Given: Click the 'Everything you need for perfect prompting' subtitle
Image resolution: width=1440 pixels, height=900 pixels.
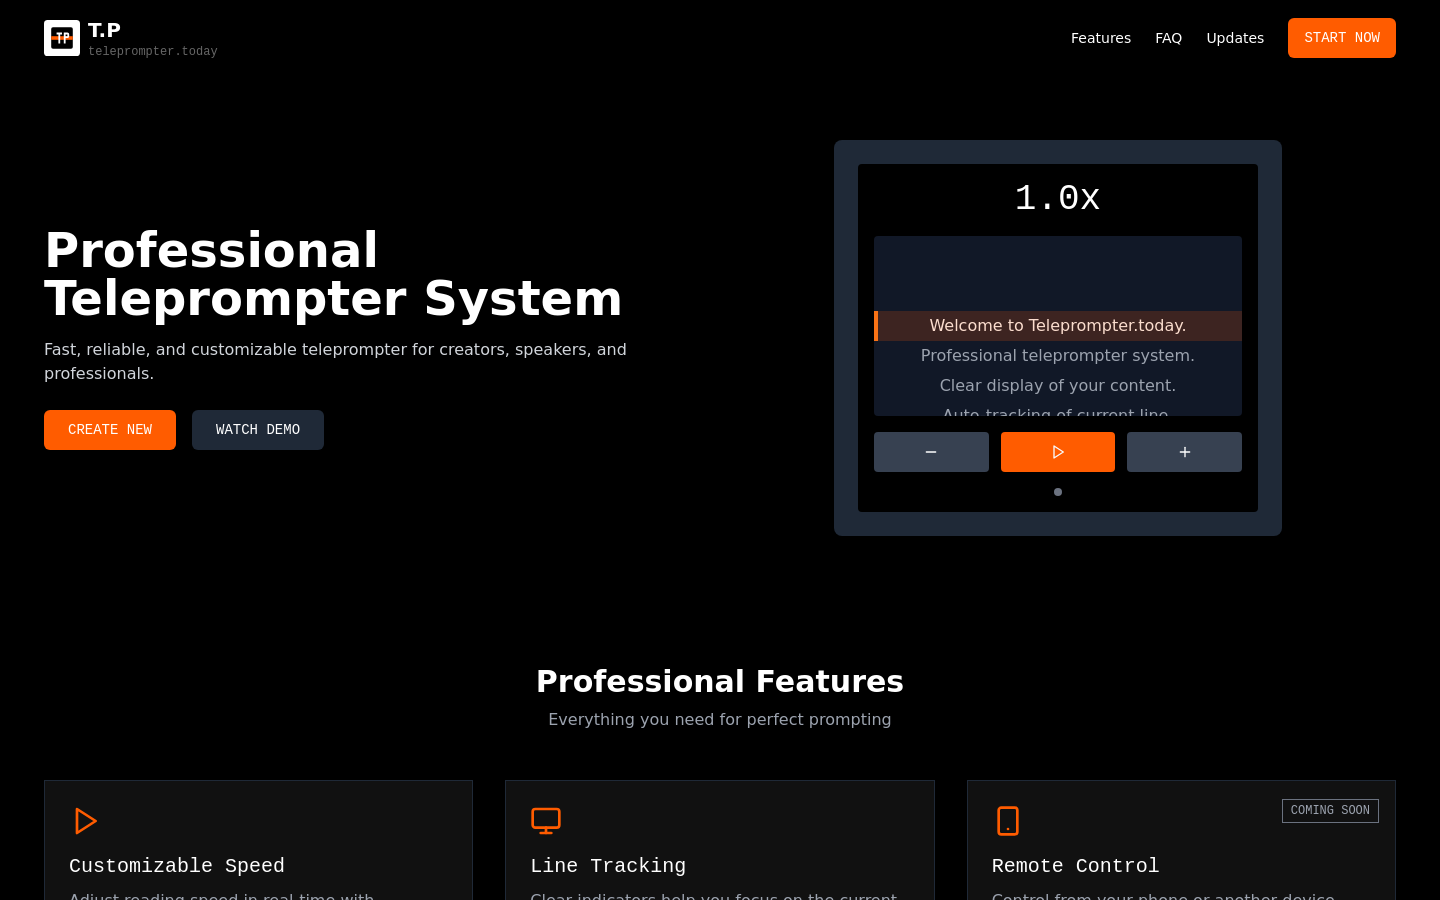Looking at the screenshot, I should (x=720, y=719).
